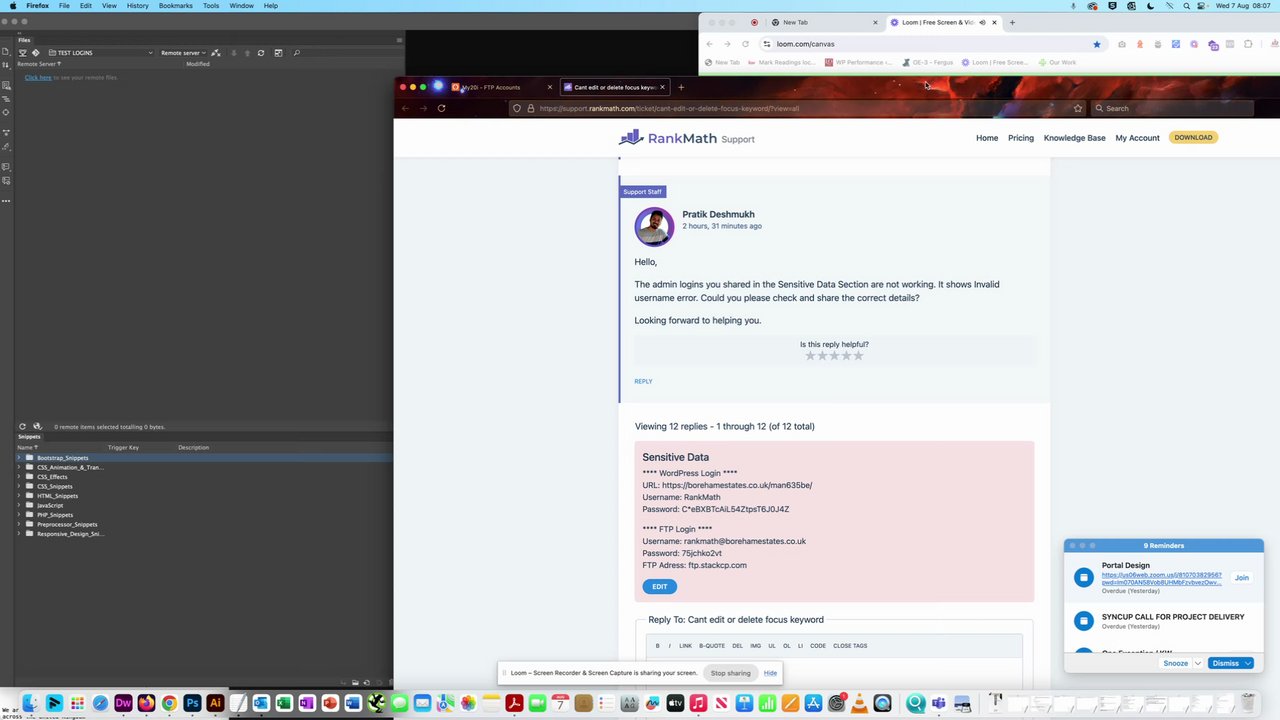This screenshot has width=1280, height=720.
Task: Open the Bookmarks menu in menu bar
Action: [175, 6]
